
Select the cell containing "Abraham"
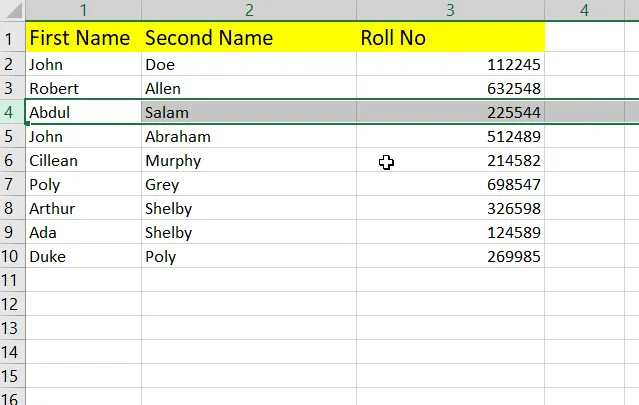click(249, 136)
